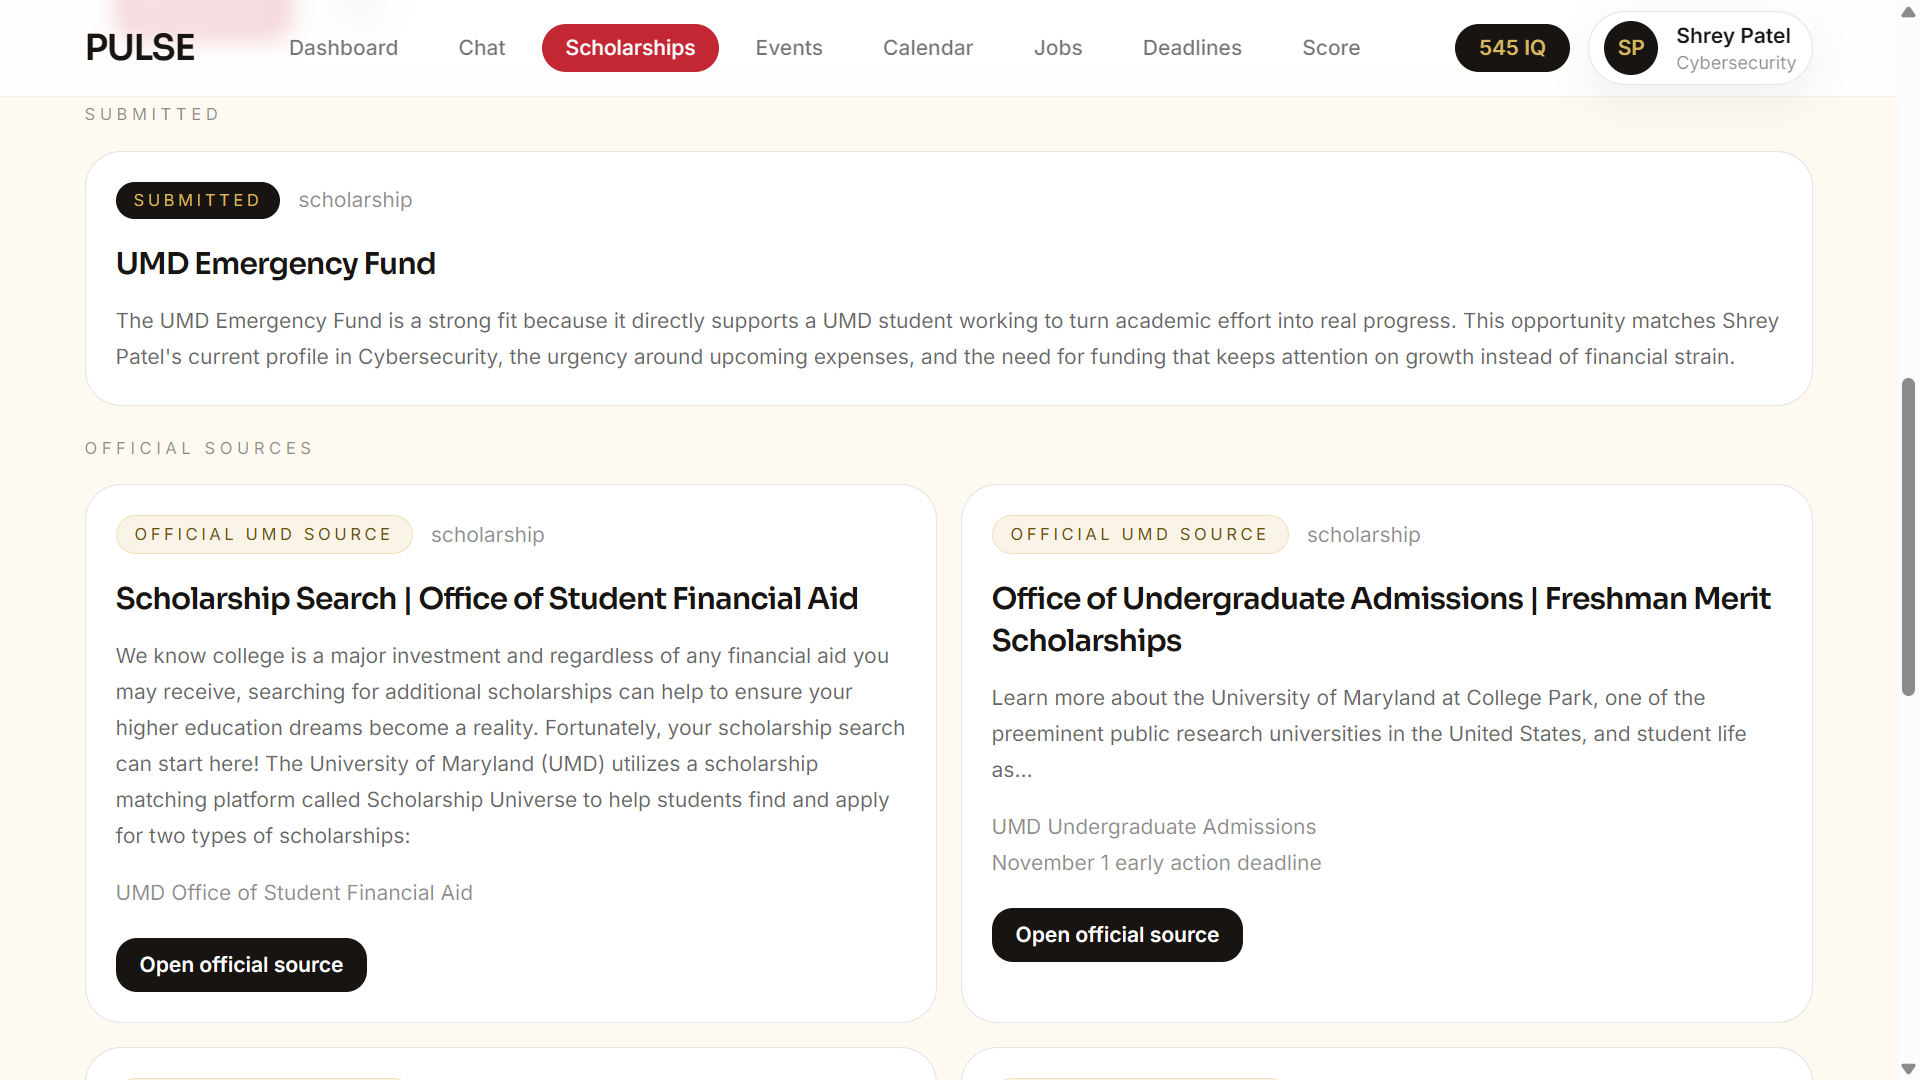View the Score tab
This screenshot has width=1920, height=1080.
pyautogui.click(x=1331, y=48)
